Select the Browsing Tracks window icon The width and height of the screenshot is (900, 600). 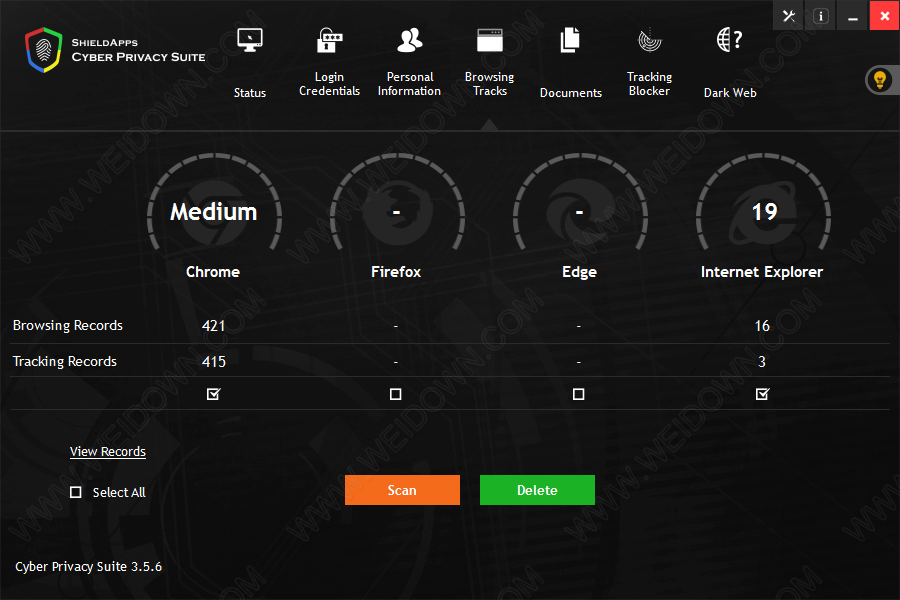pos(490,40)
